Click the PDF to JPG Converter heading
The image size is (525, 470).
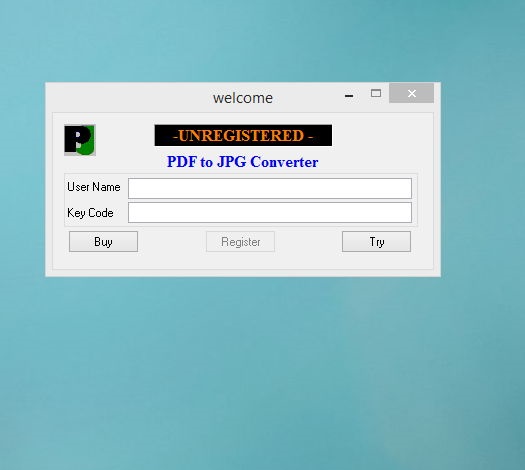pyautogui.click(x=242, y=162)
